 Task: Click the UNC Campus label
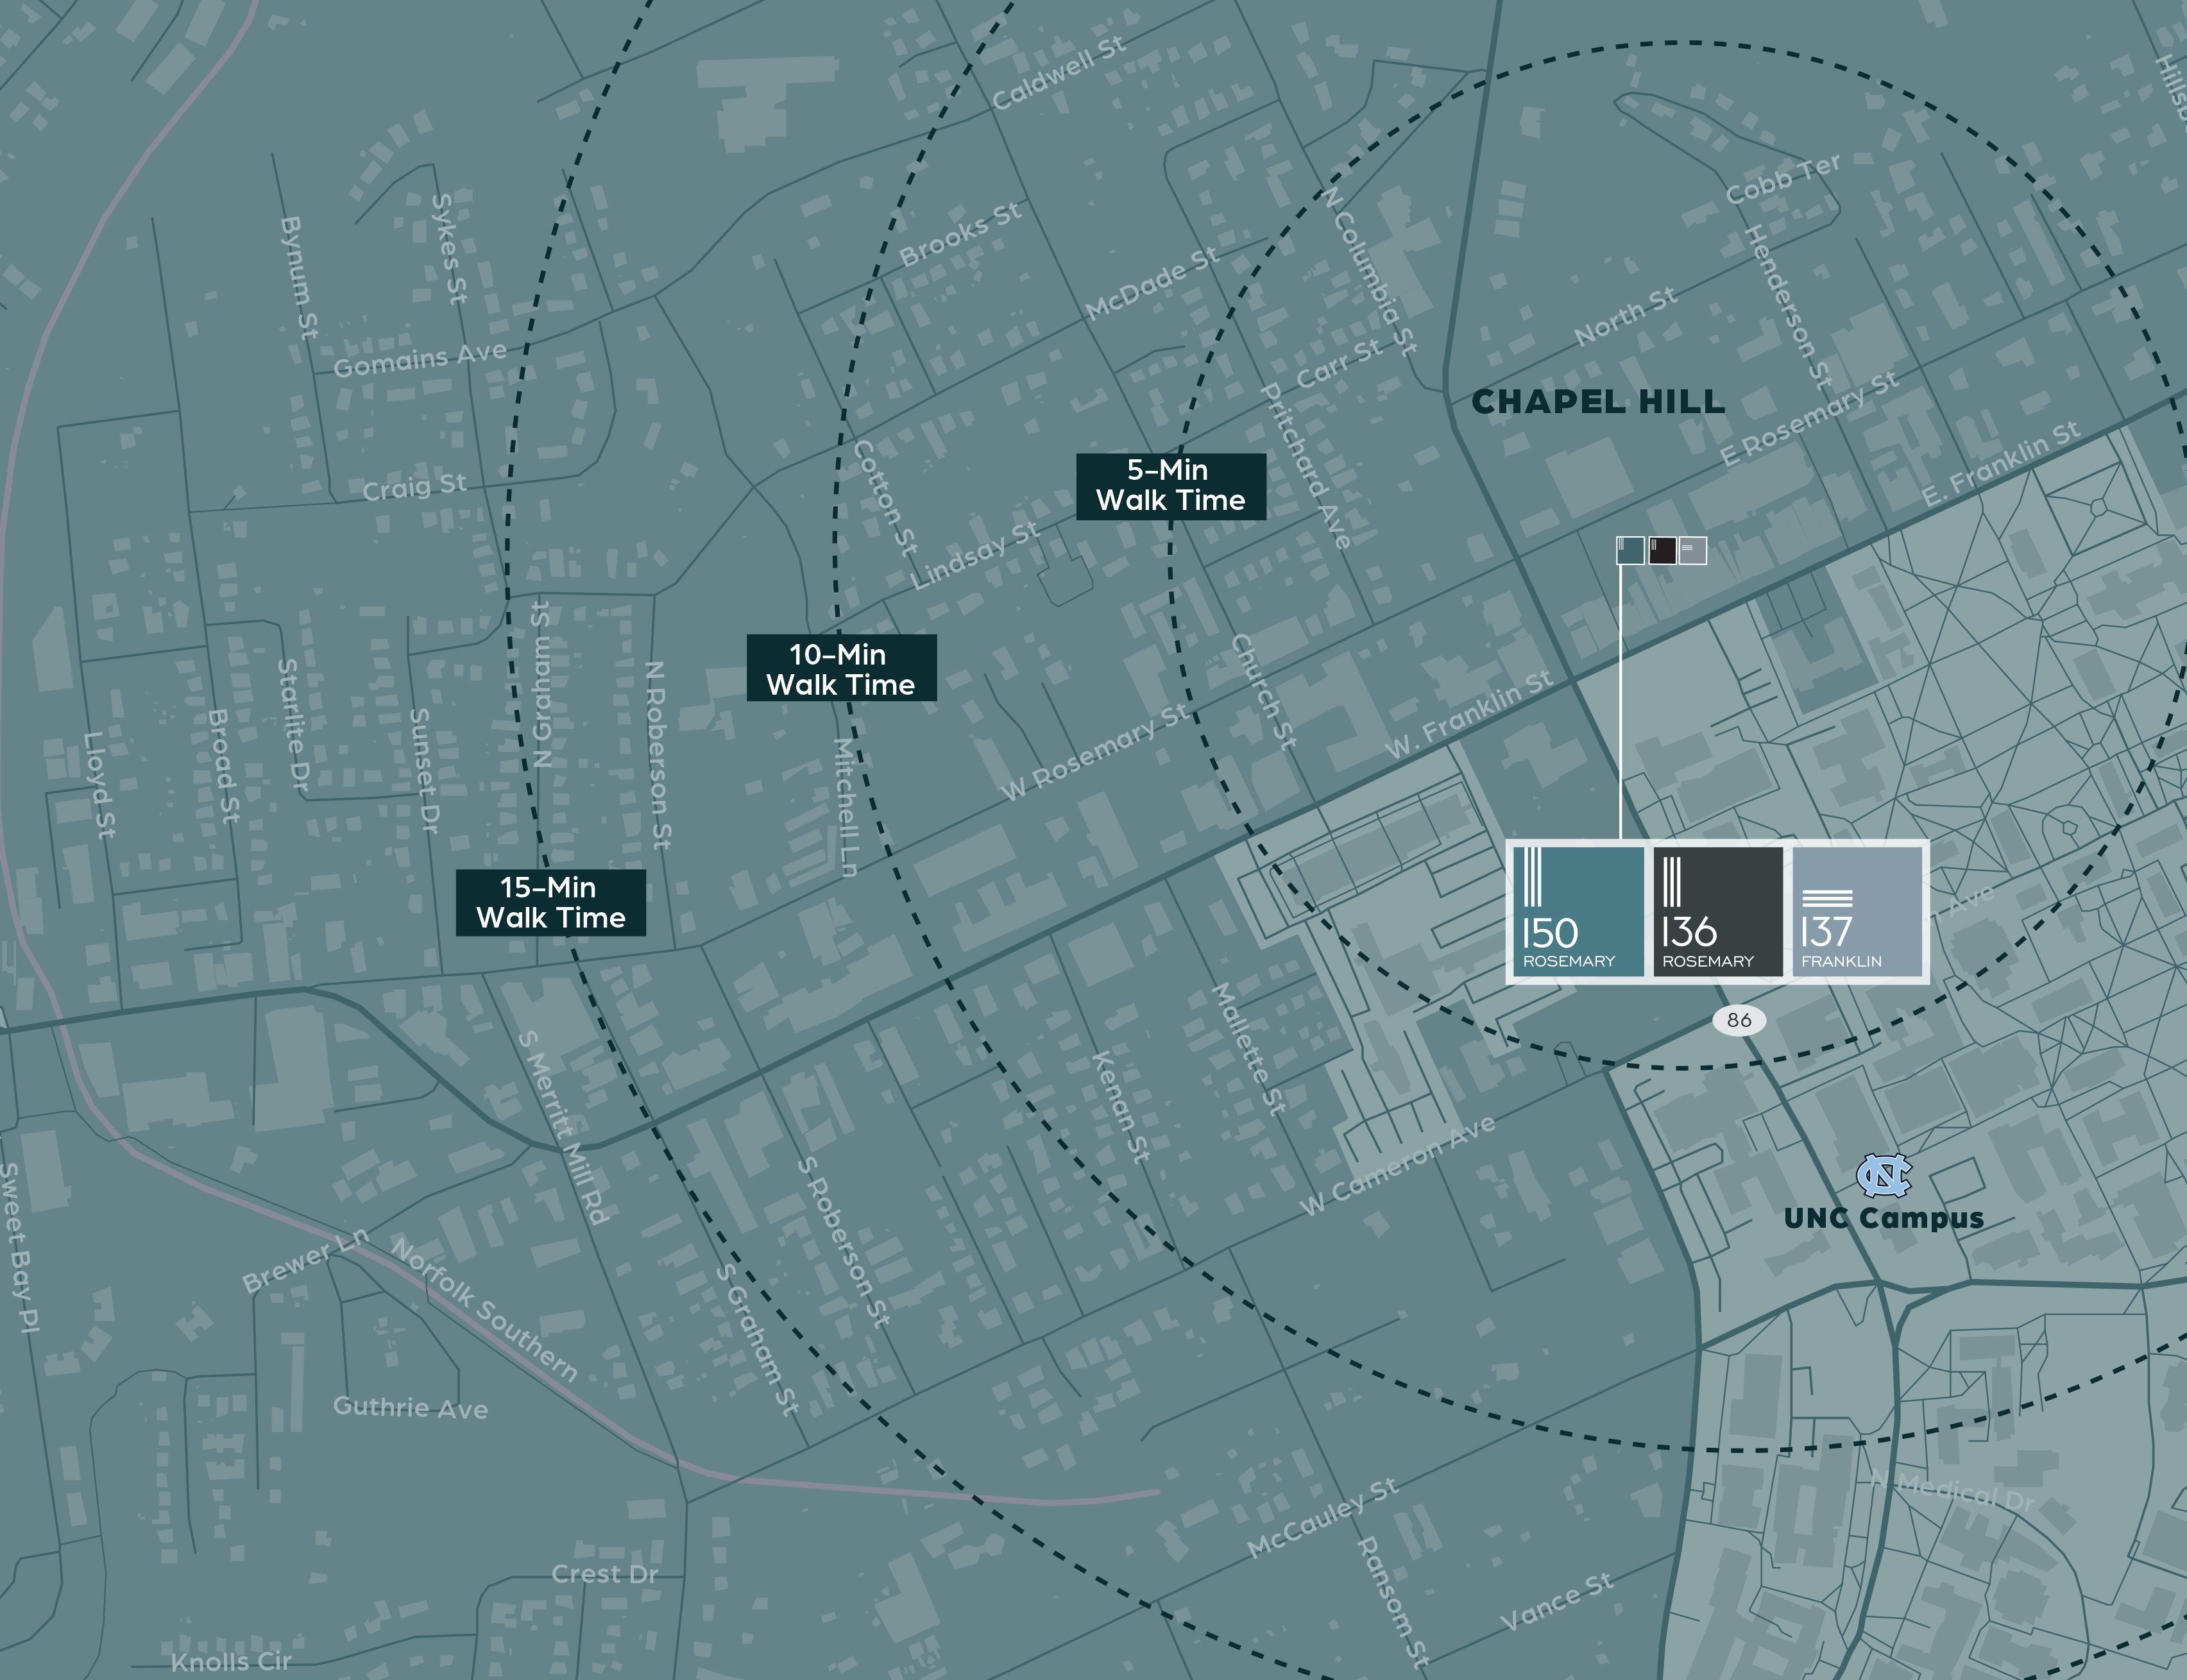[x=1883, y=1218]
